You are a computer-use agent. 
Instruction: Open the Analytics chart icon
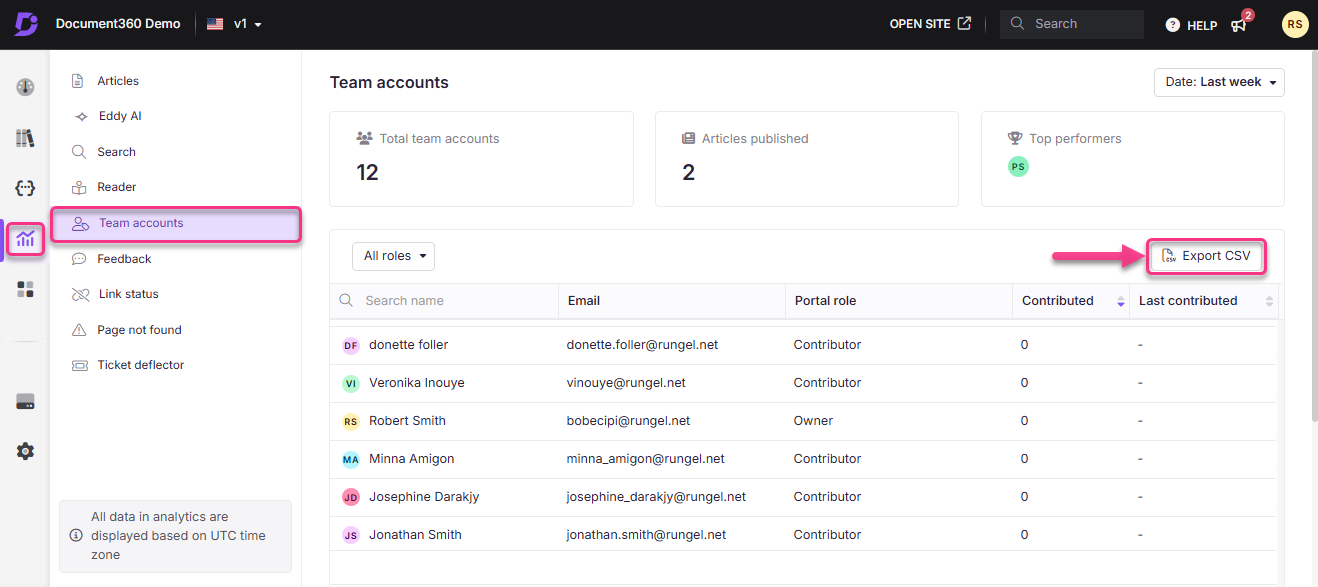pos(24,238)
